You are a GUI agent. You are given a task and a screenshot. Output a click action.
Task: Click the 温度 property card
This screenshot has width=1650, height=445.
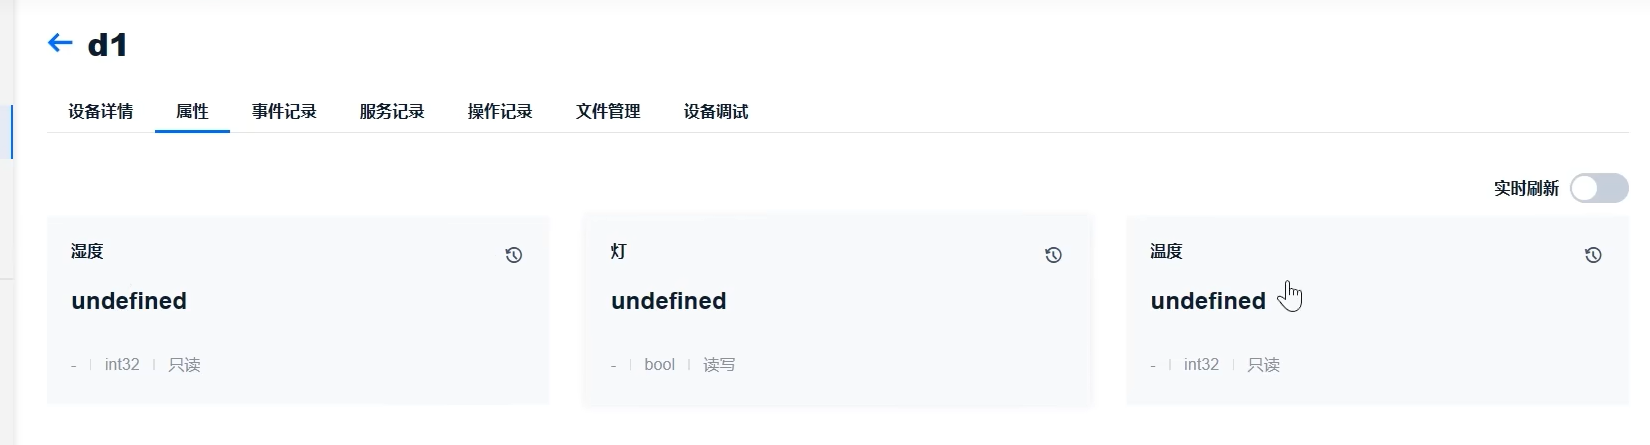click(1378, 310)
